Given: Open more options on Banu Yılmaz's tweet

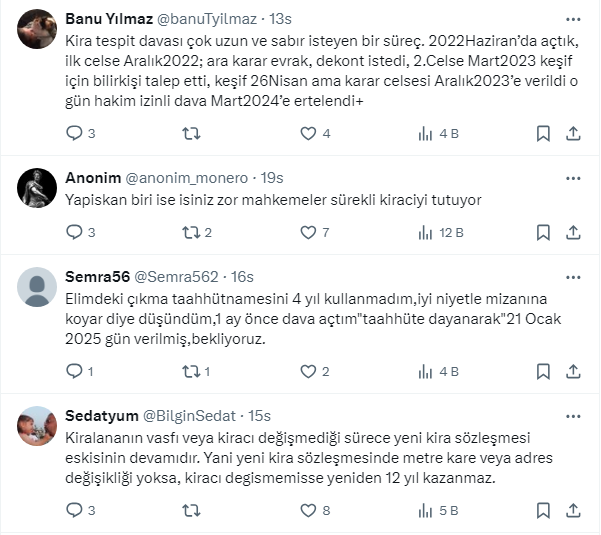Looking at the screenshot, I should tap(573, 19).
